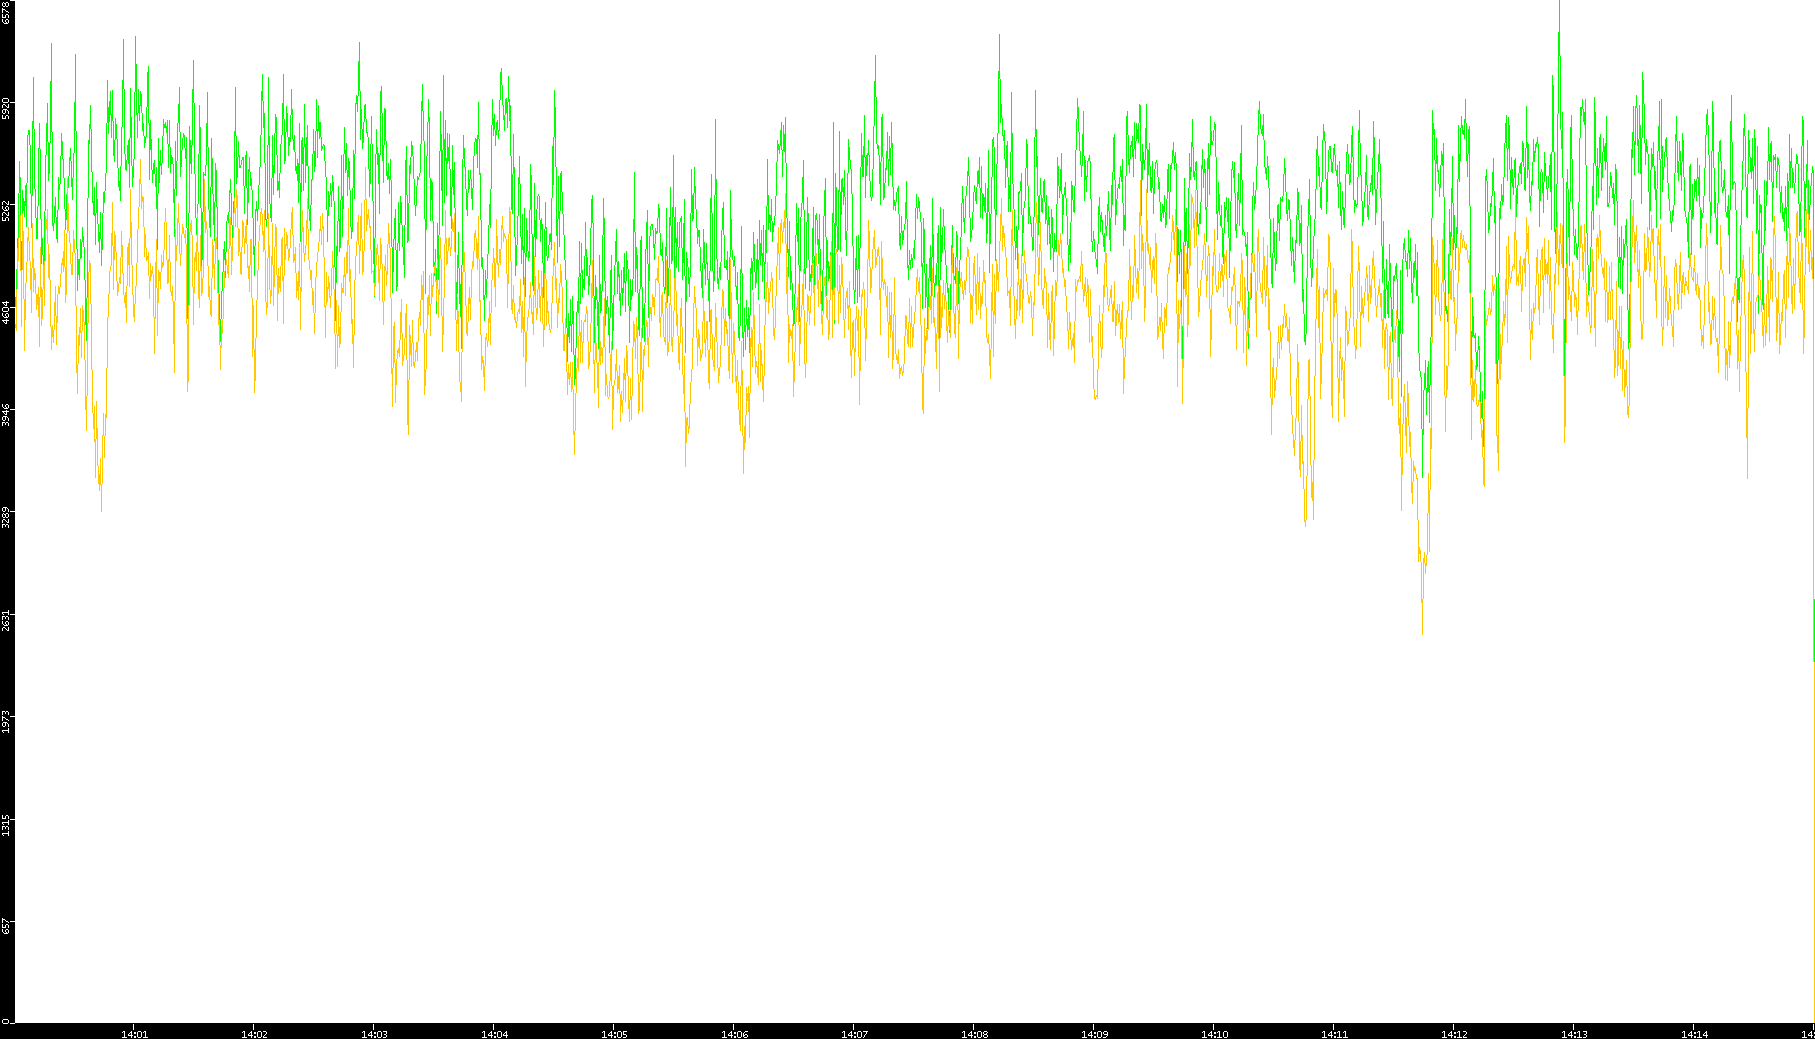
Task: Click the 6578 value axis label
Action: 6,12
